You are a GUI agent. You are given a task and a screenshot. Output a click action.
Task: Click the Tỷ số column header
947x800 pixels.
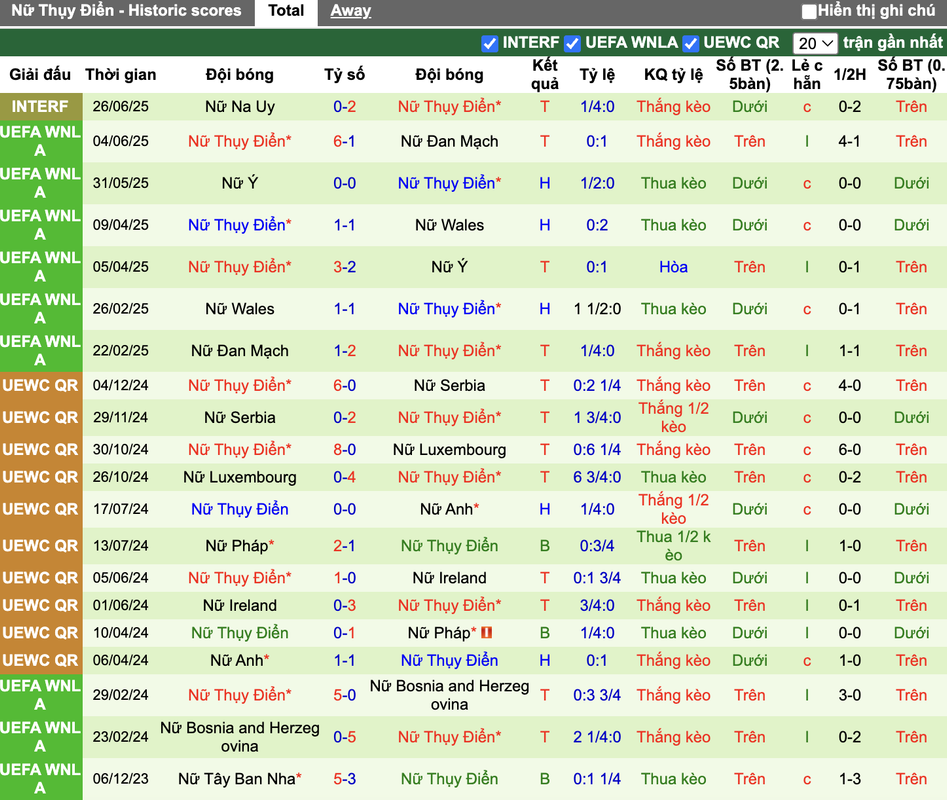click(344, 75)
